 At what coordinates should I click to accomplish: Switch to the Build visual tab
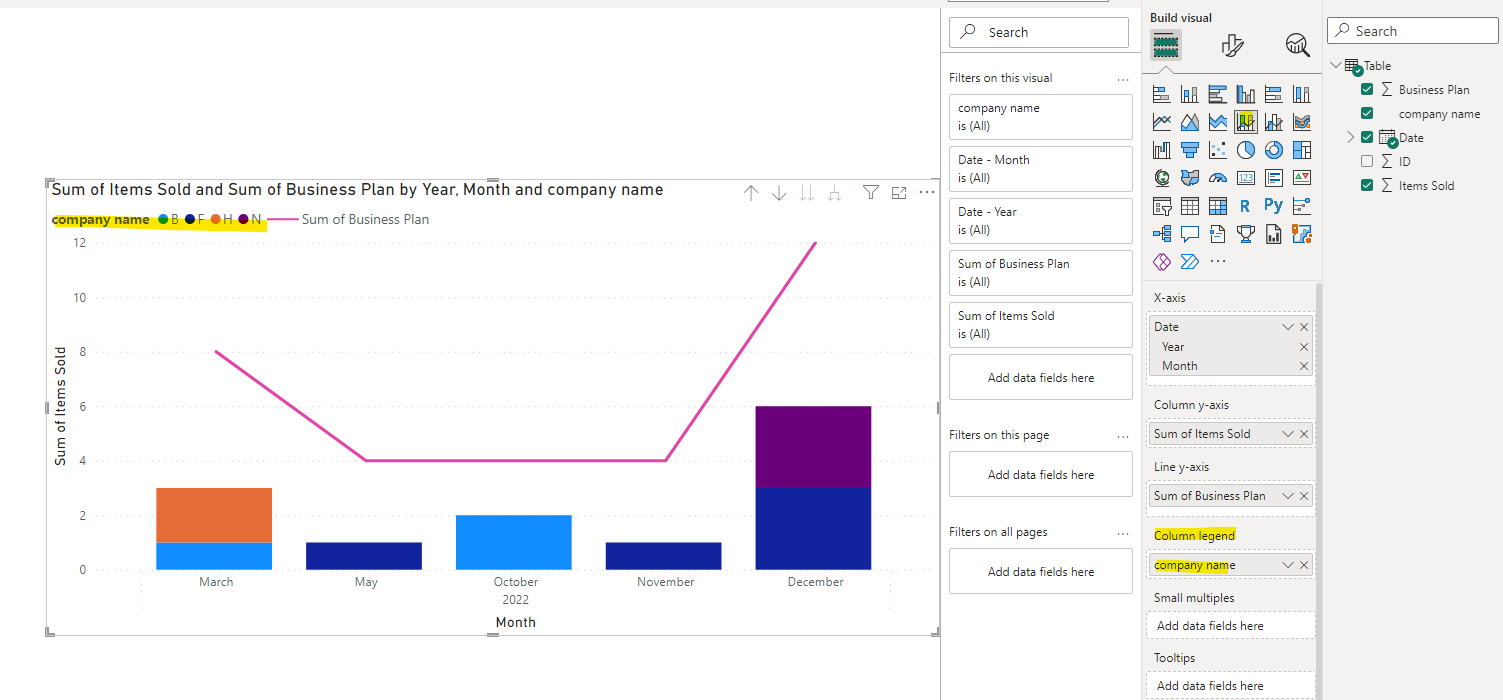click(1166, 45)
